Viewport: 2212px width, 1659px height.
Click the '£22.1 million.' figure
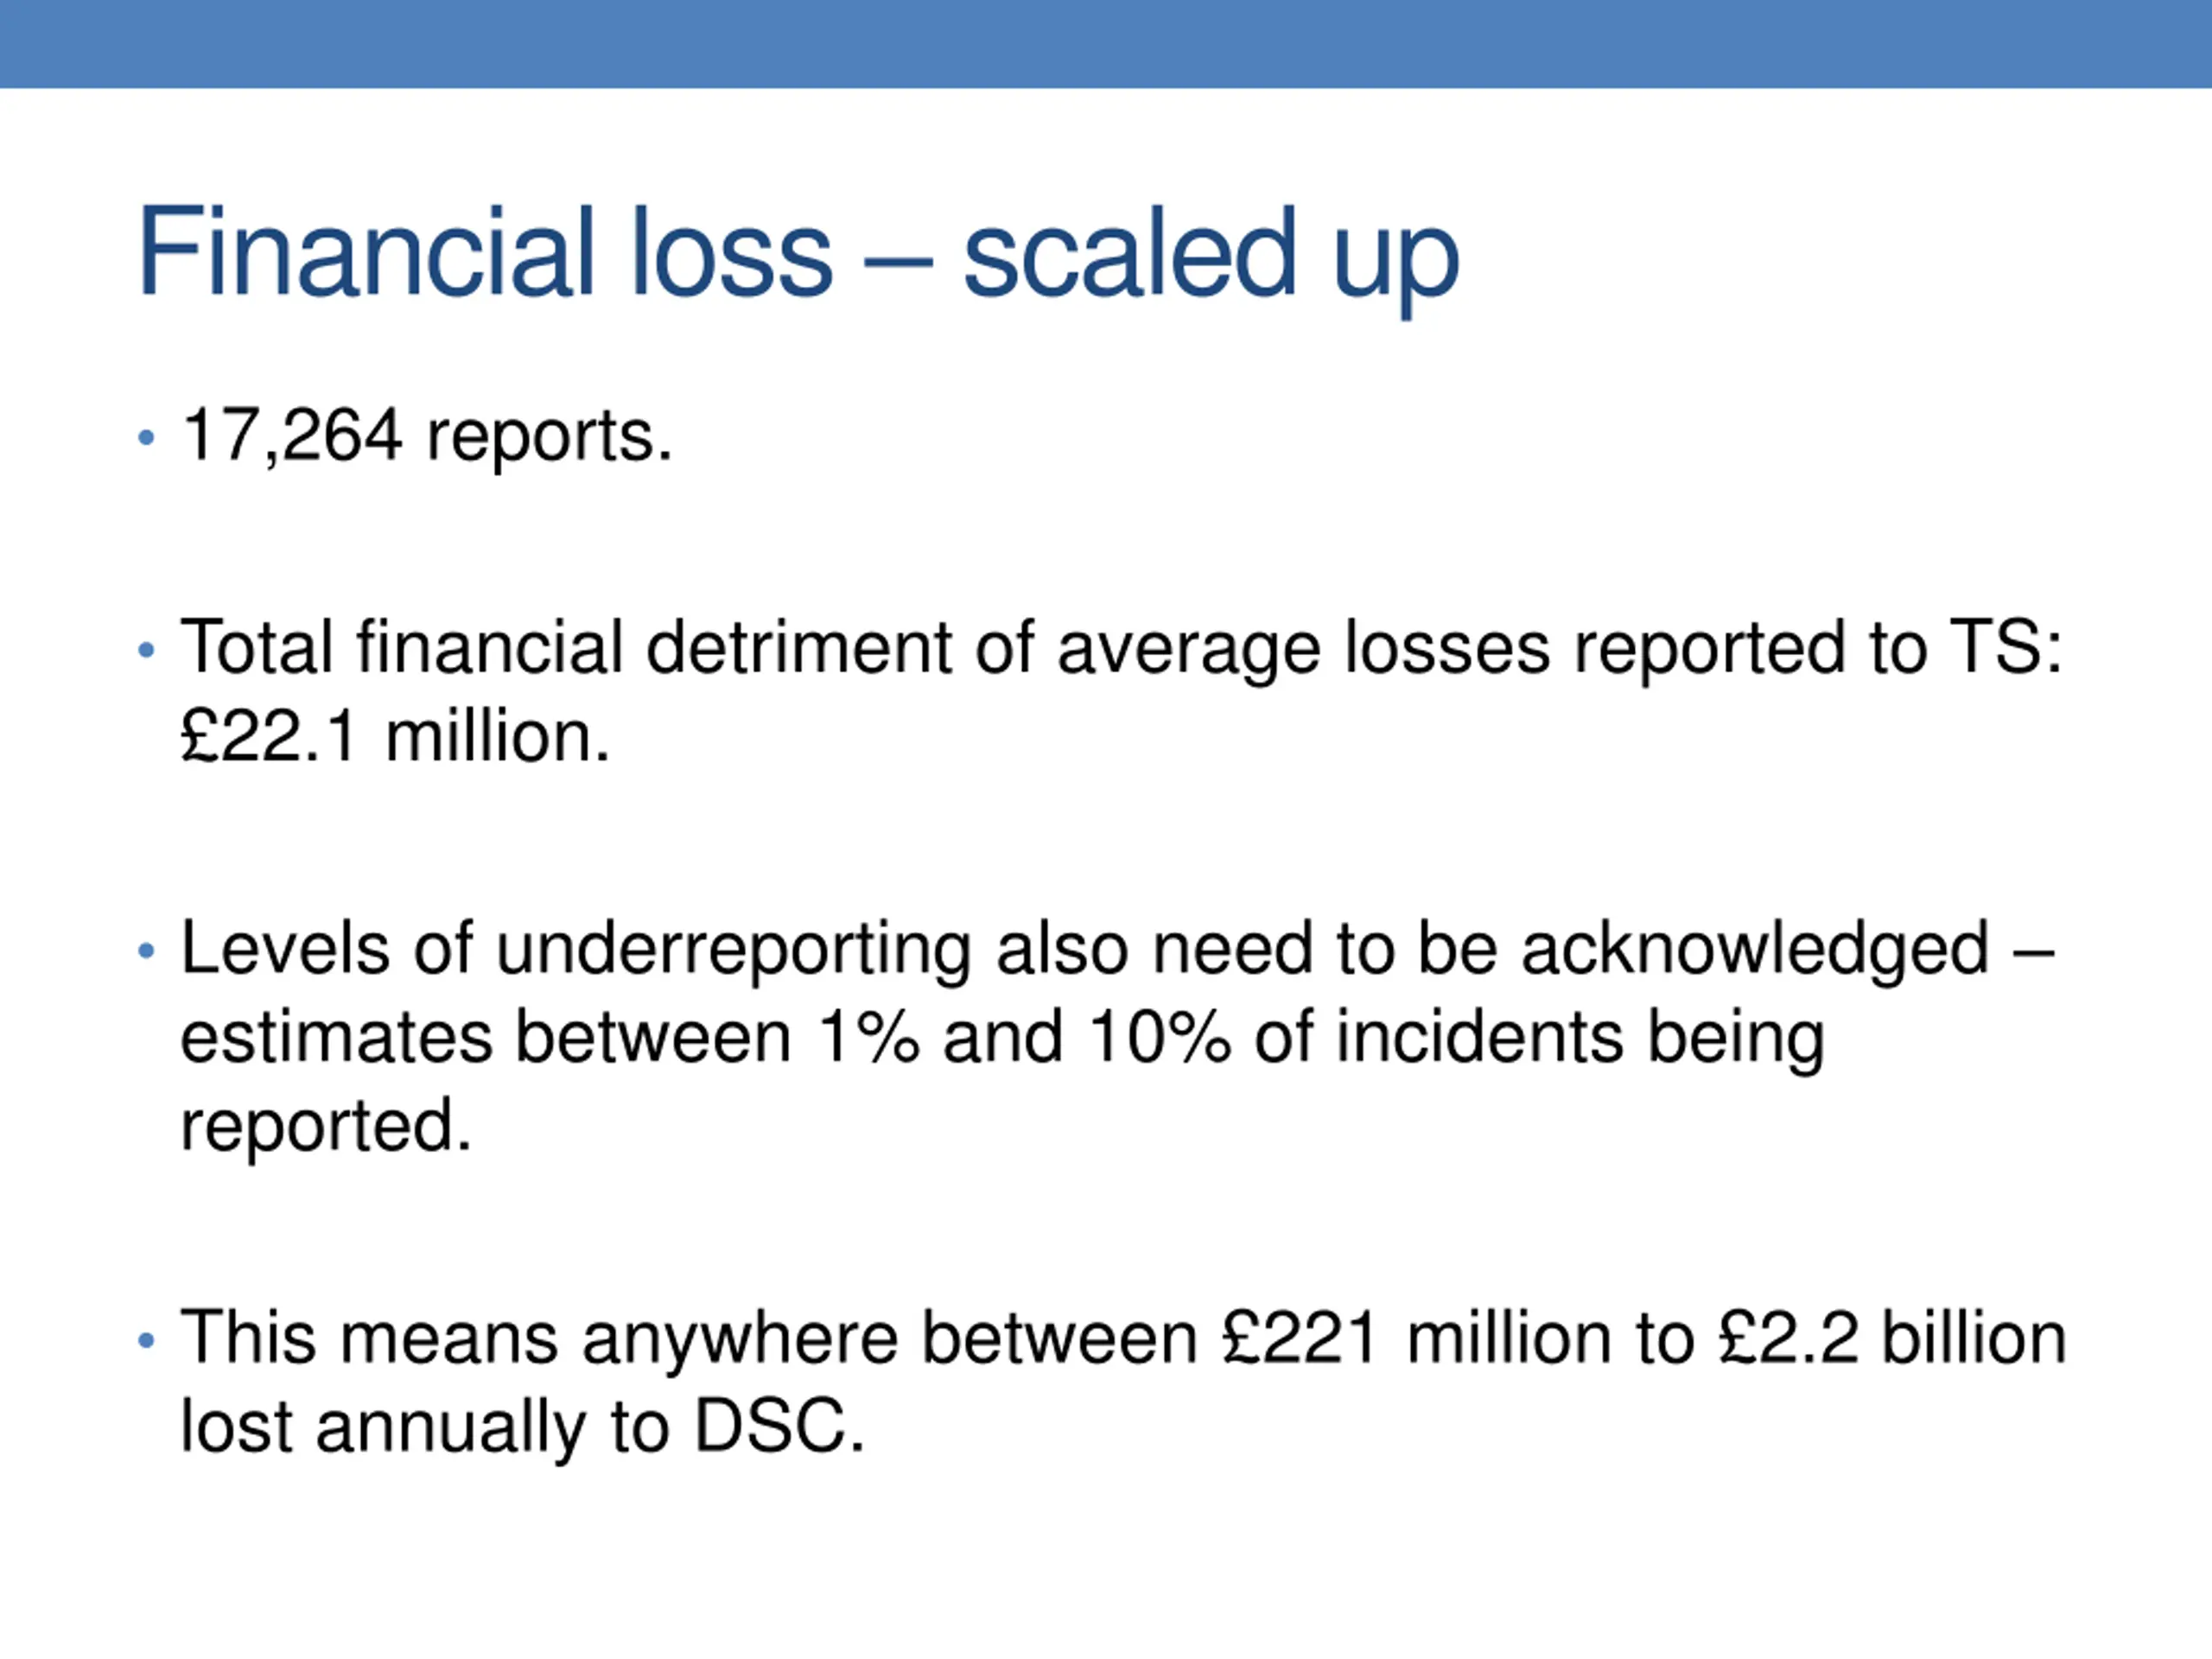[x=395, y=737]
